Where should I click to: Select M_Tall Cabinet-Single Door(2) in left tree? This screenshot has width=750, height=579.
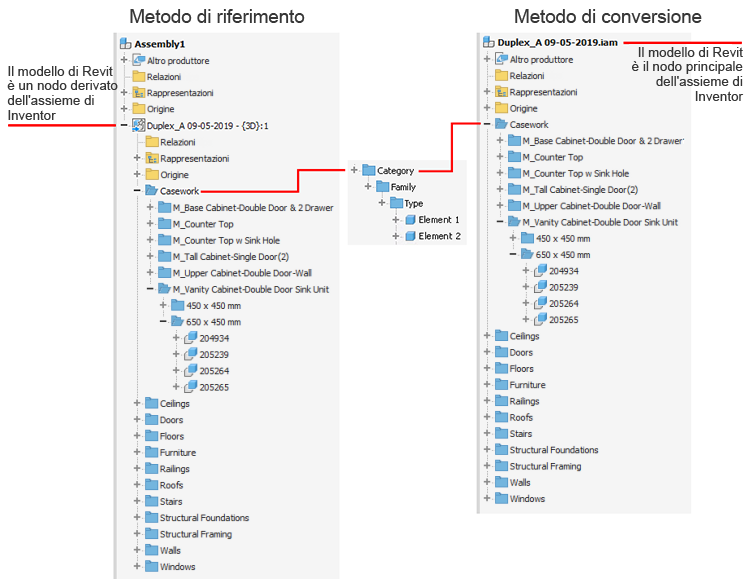(x=231, y=256)
